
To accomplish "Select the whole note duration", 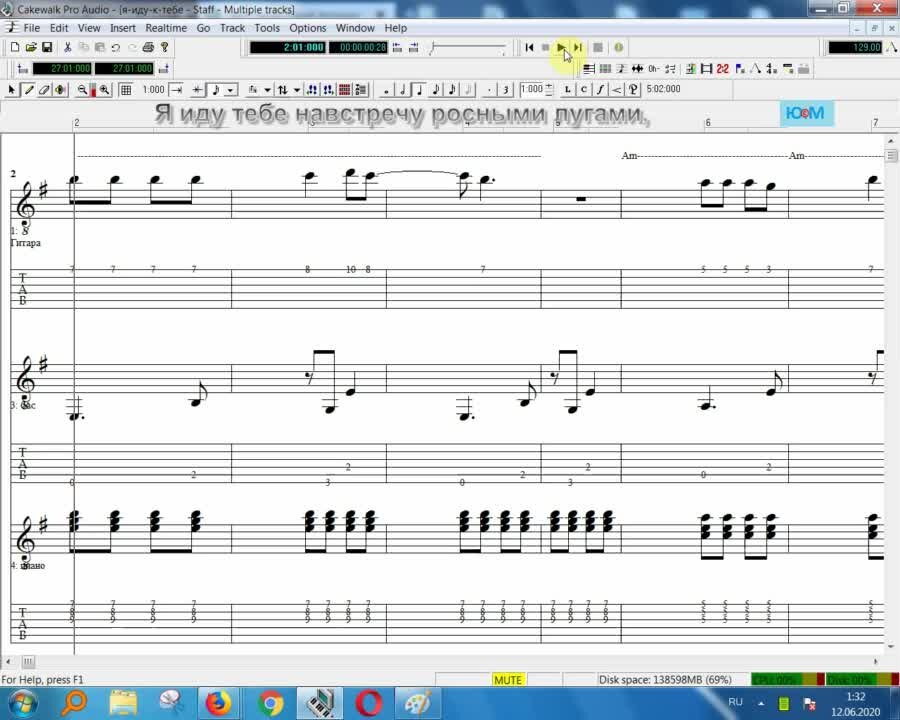I will pyautogui.click(x=386, y=90).
